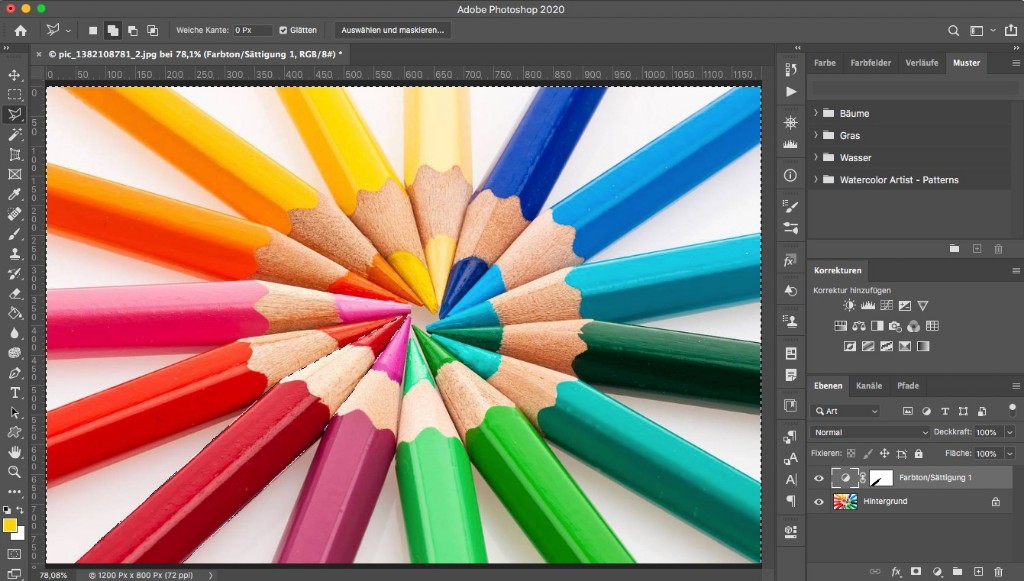Image resolution: width=1024 pixels, height=581 pixels.
Task: Activate the Zoom magnifier tool
Action: point(15,471)
